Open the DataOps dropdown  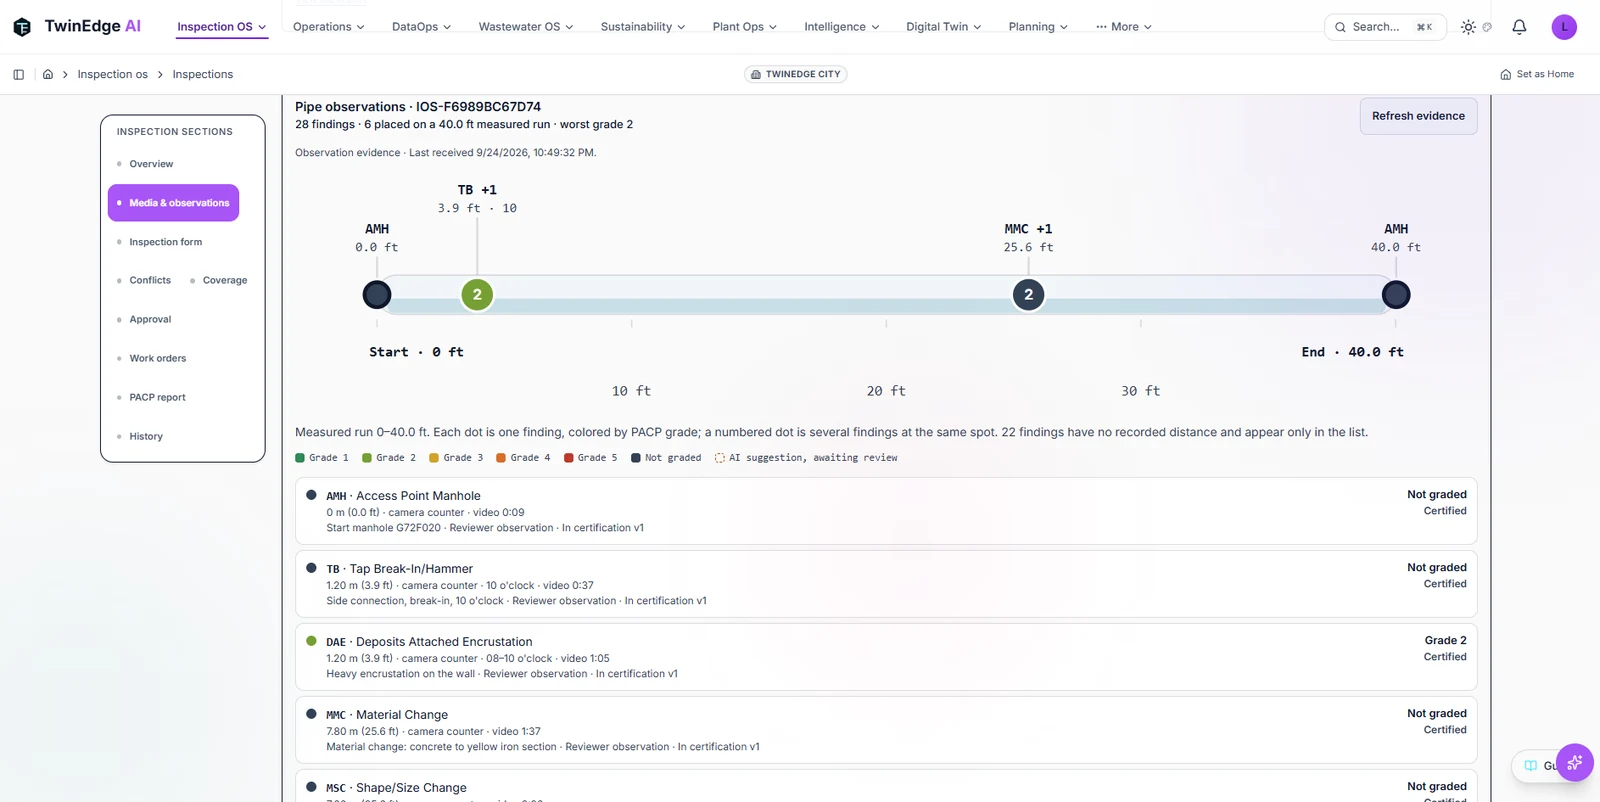coord(421,27)
